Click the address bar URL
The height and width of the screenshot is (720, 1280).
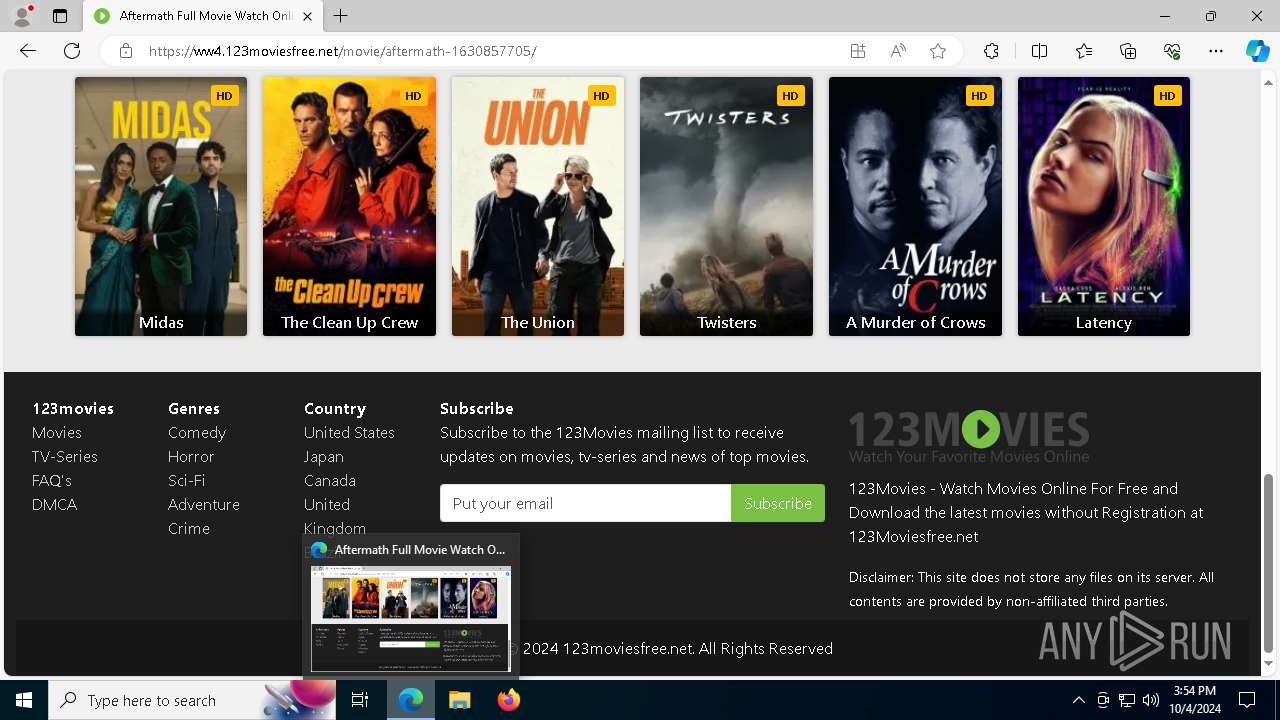tap(343, 51)
